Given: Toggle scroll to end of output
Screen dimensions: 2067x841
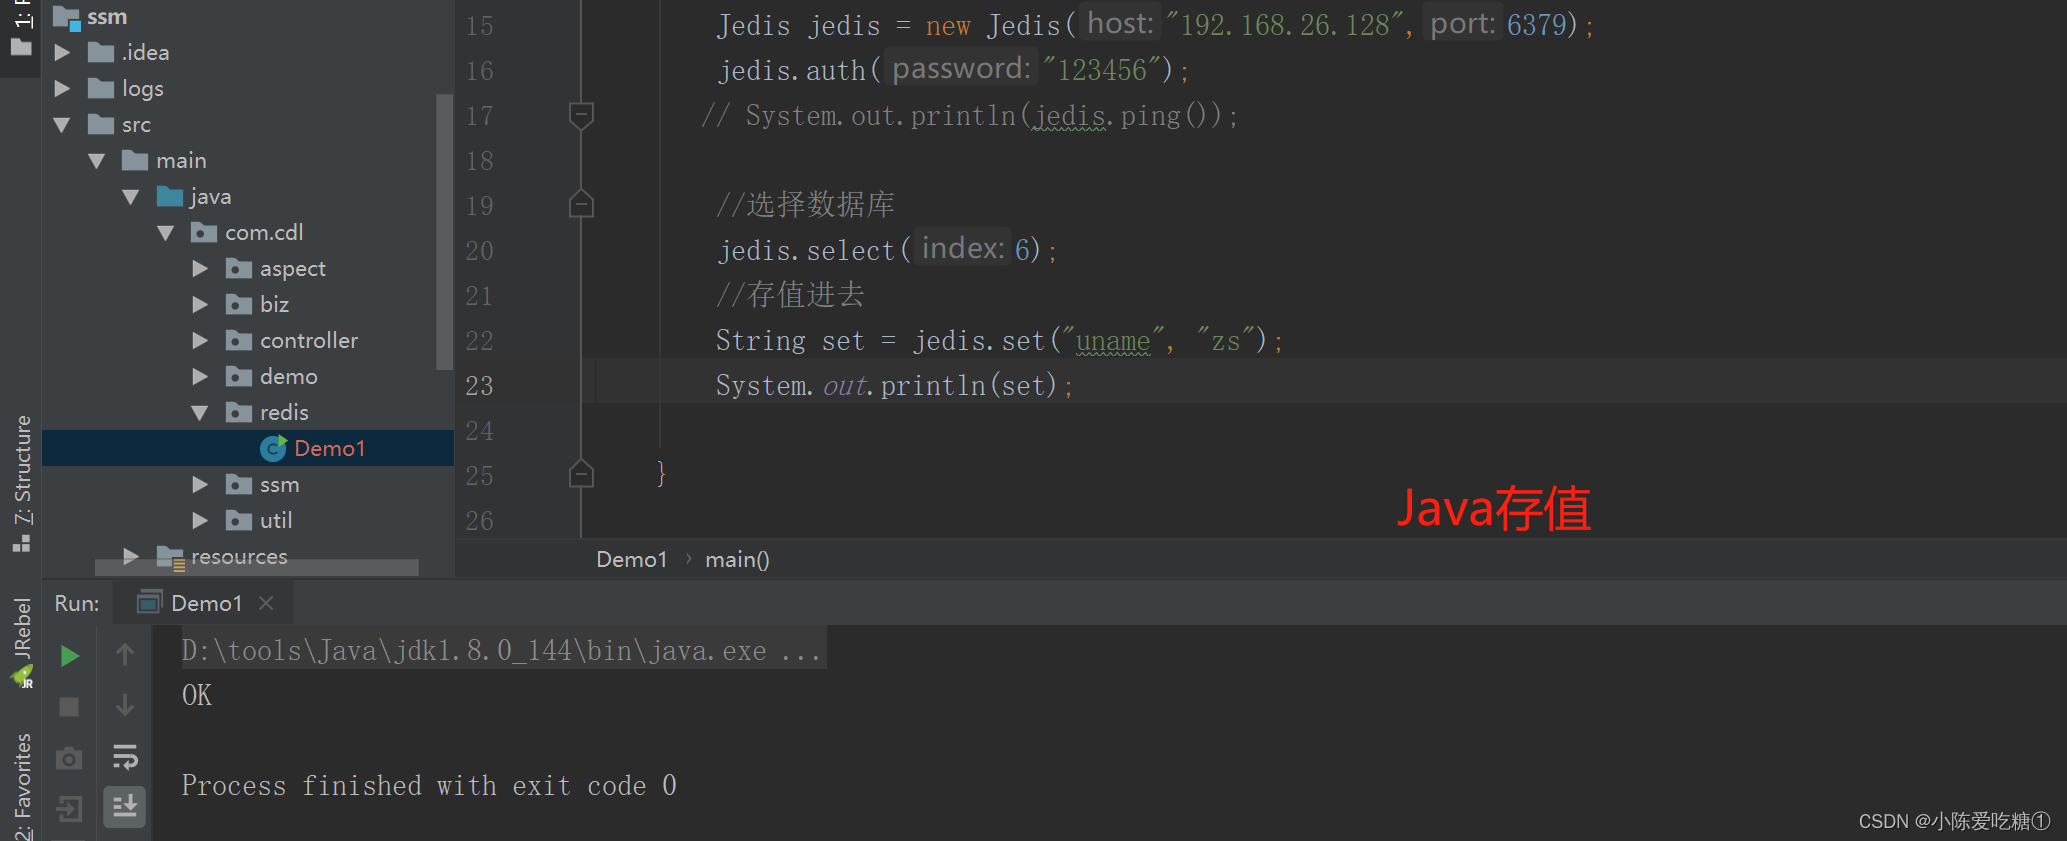Looking at the screenshot, I should click(x=125, y=806).
